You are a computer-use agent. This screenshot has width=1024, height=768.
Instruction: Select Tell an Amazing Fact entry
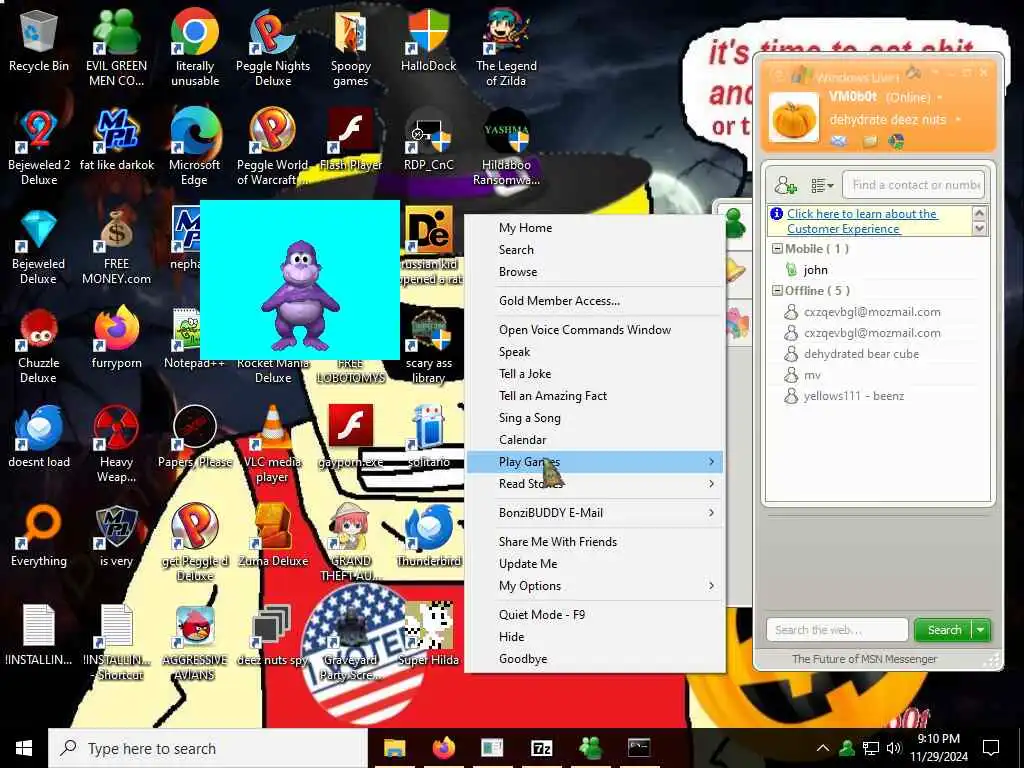click(x=552, y=396)
